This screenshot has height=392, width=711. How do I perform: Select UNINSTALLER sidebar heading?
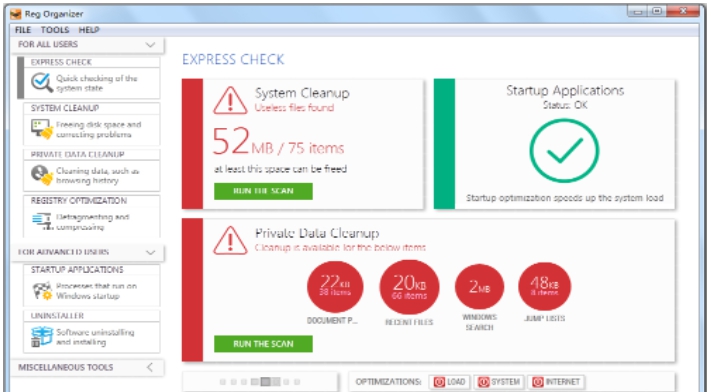coord(57,315)
